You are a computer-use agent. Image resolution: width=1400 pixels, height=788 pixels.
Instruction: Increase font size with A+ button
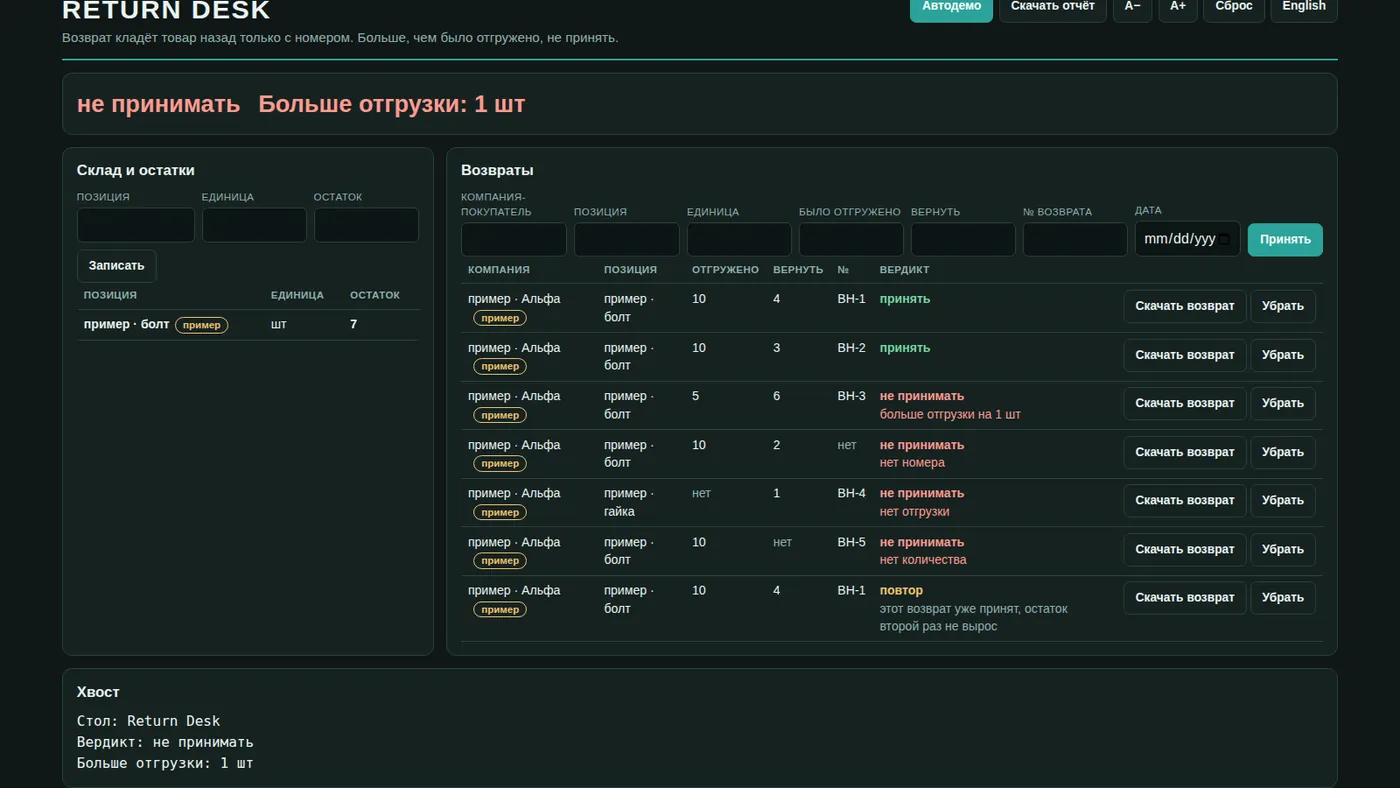[1178, 6]
